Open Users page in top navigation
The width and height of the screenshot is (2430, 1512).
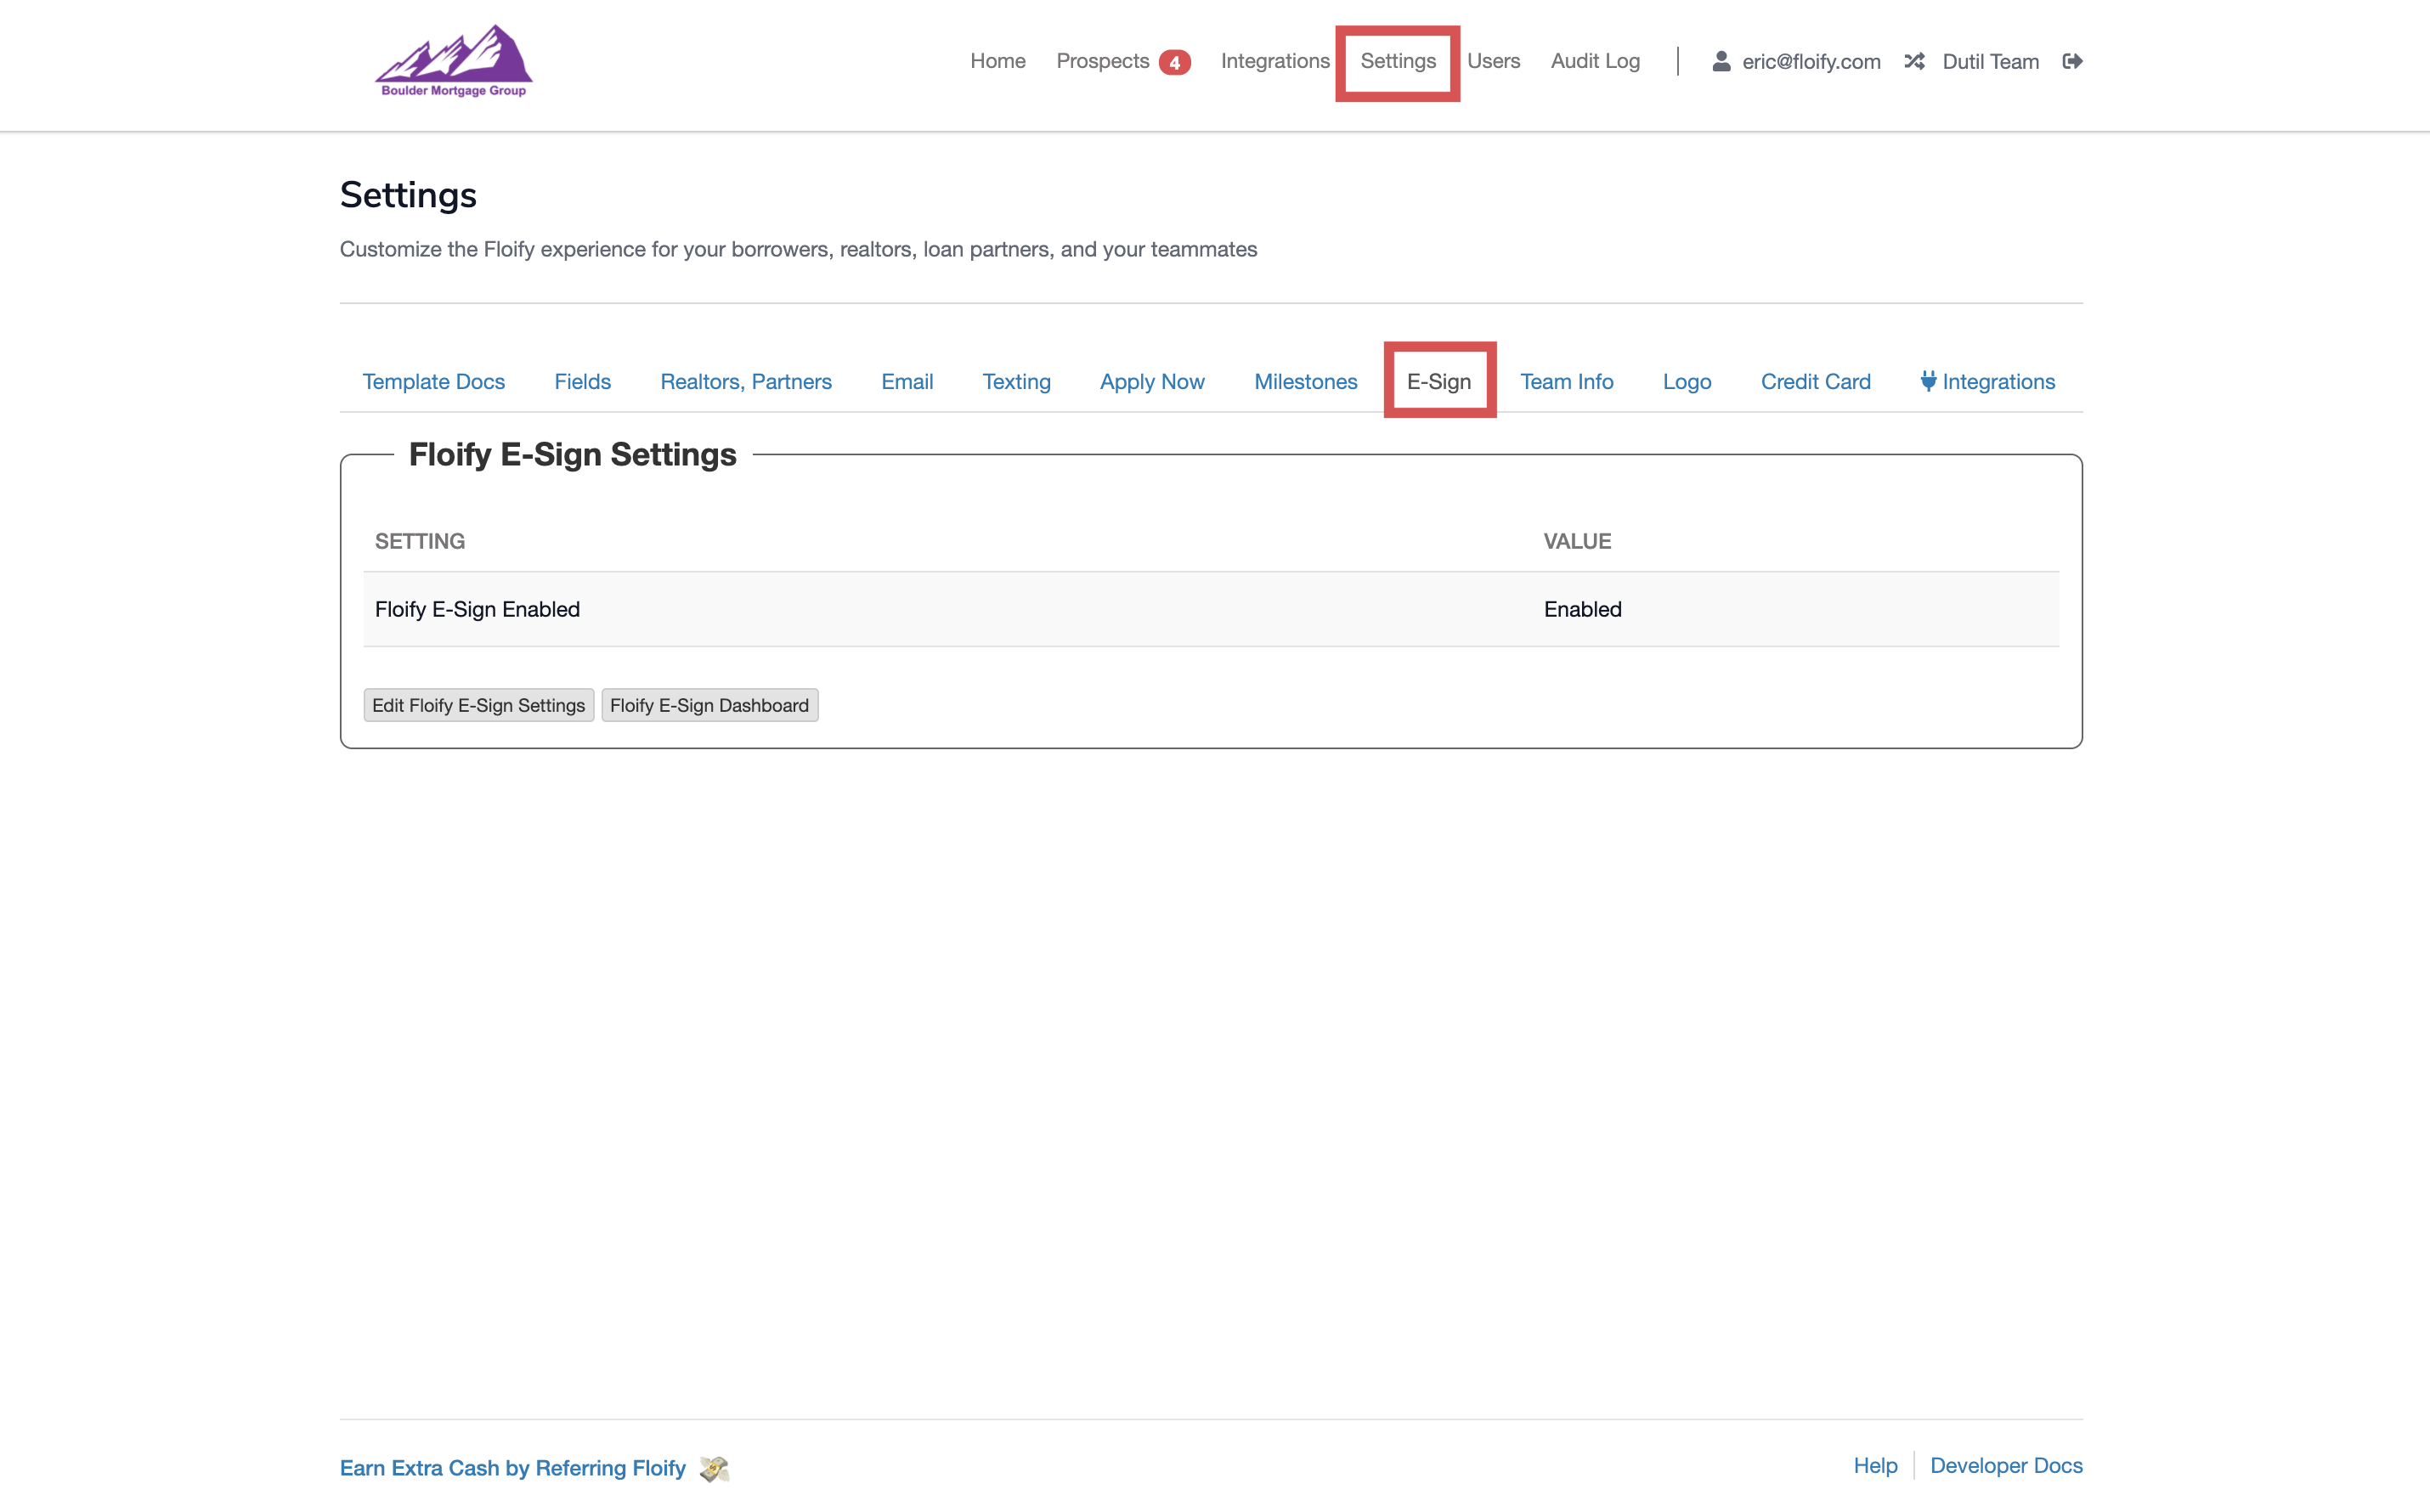pos(1493,61)
